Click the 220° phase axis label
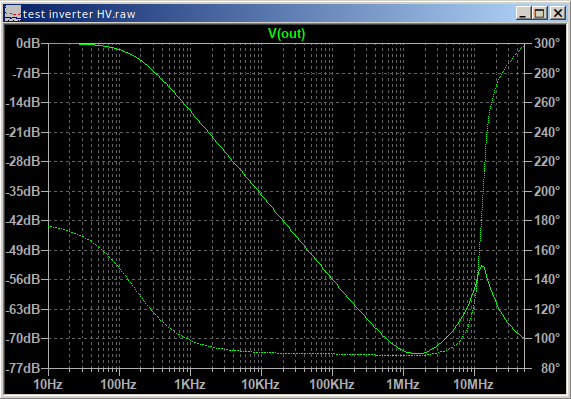The image size is (571, 399). (547, 161)
